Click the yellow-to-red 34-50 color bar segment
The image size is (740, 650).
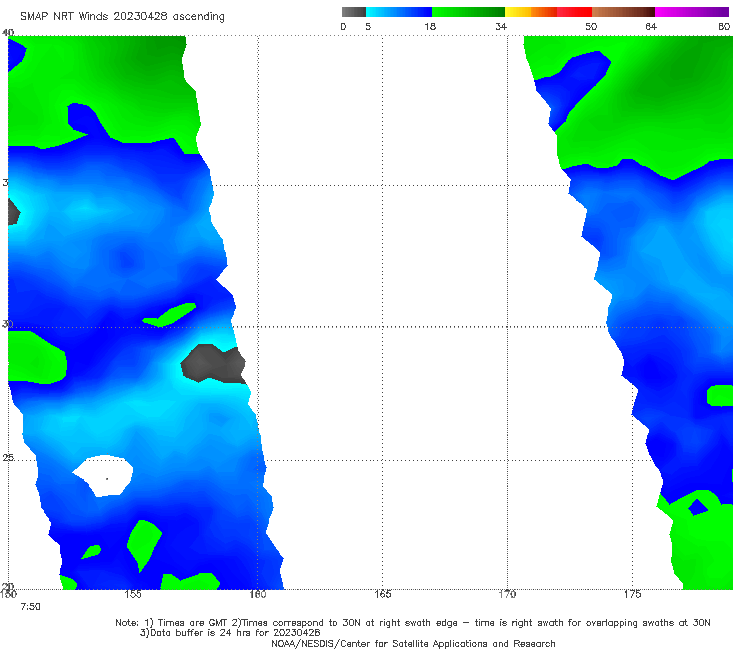coord(548,12)
